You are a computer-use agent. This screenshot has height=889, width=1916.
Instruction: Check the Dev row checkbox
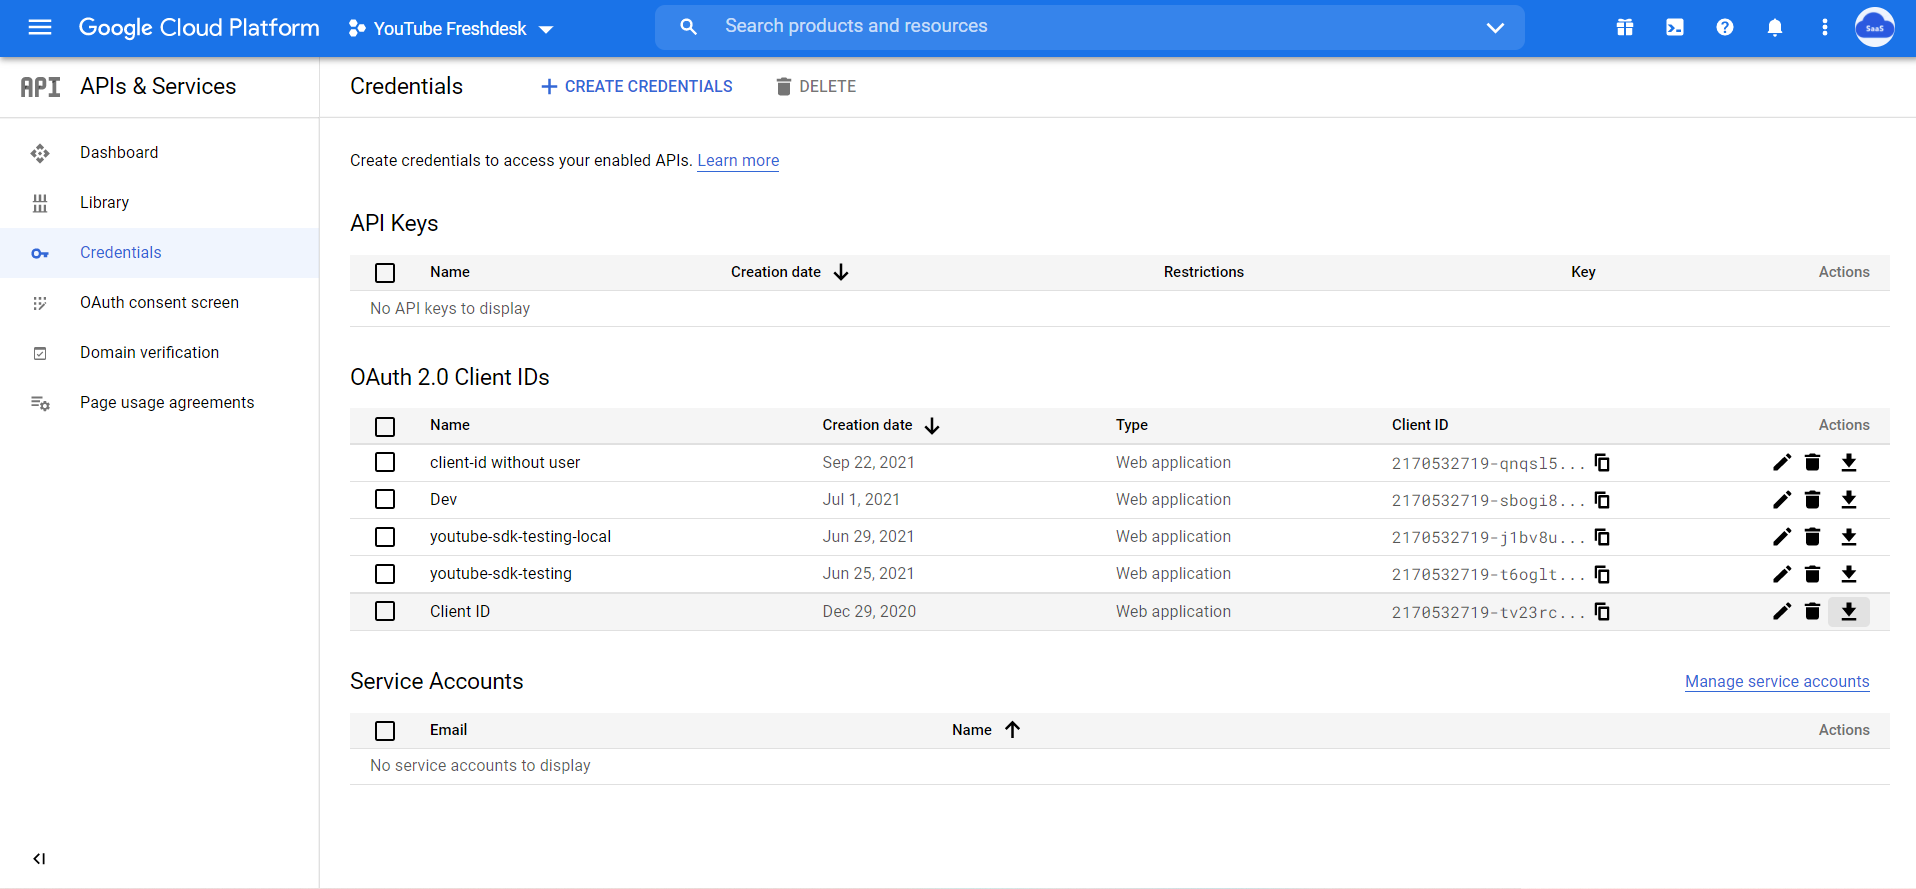(x=385, y=499)
